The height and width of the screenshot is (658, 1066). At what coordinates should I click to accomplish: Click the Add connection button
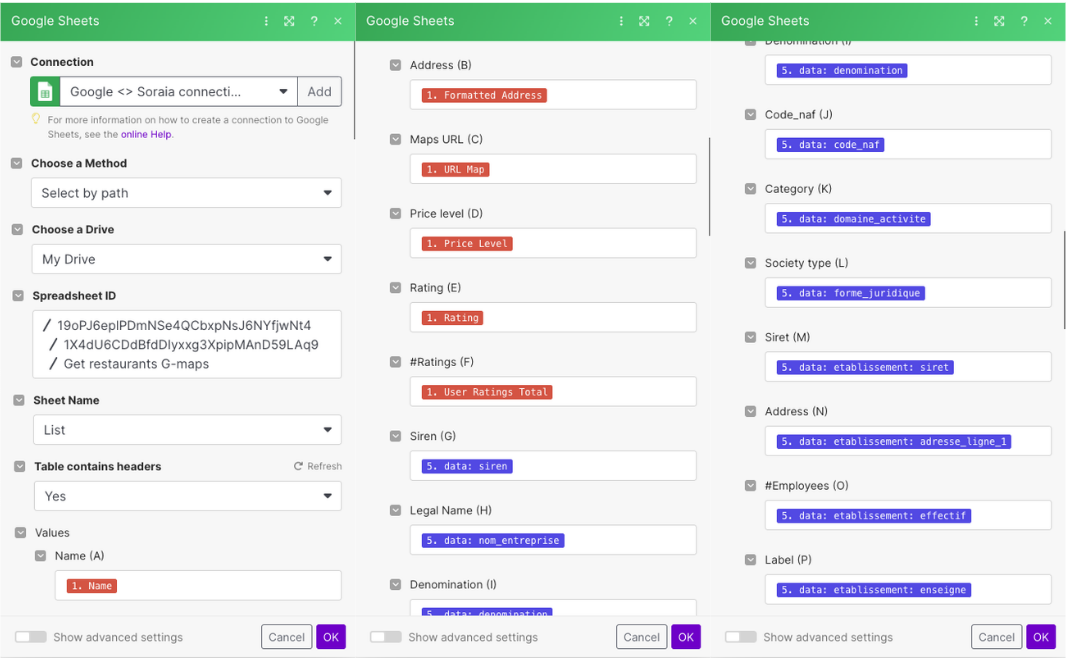[320, 92]
